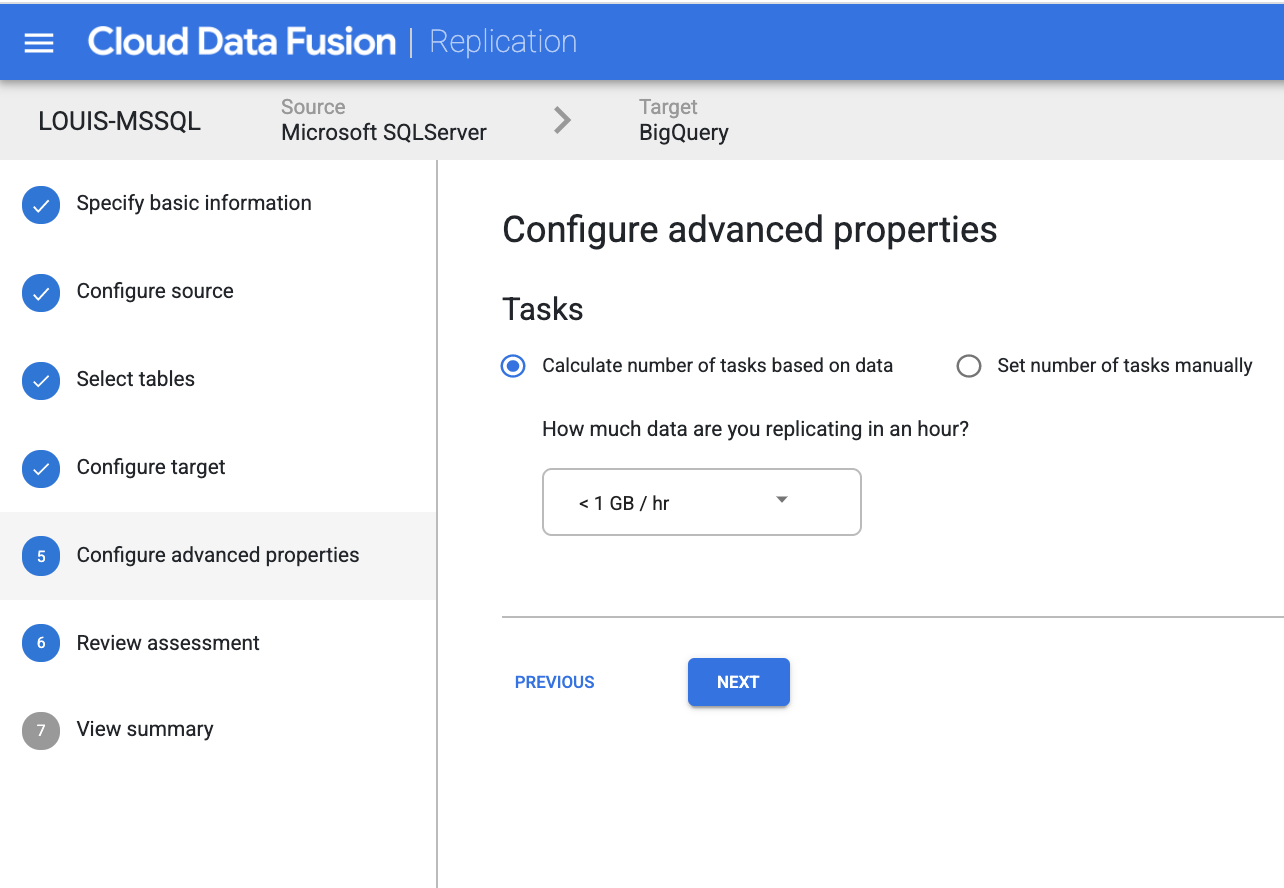Go to Specify basic information step
The width and height of the screenshot is (1284, 888).
tap(194, 203)
